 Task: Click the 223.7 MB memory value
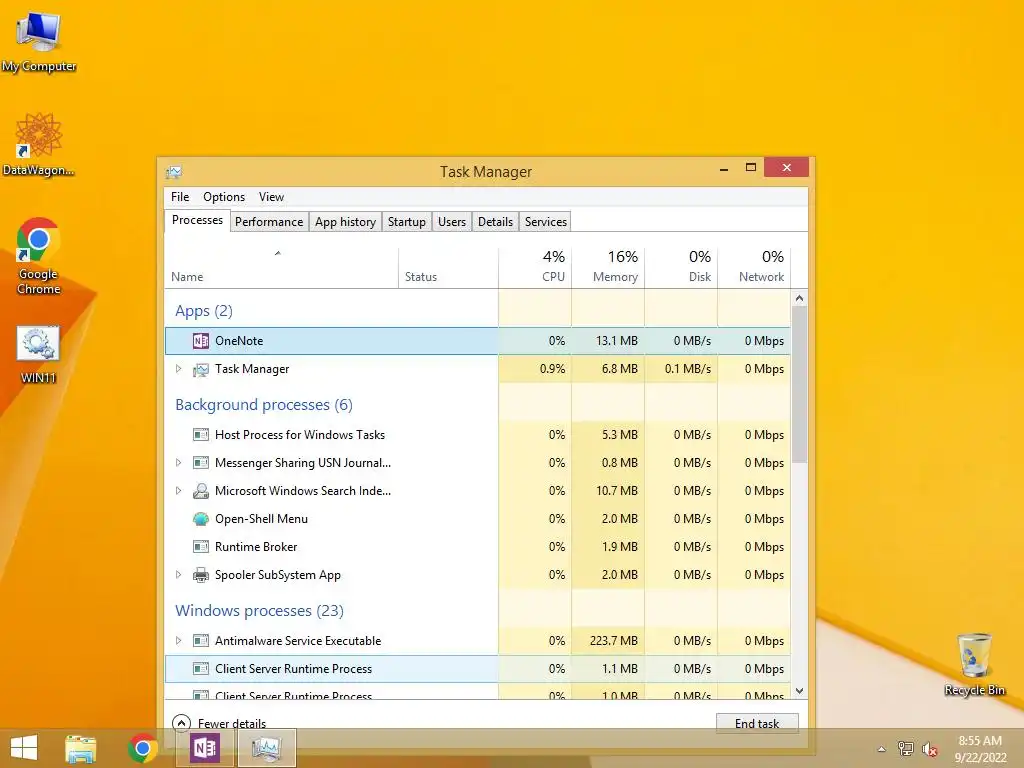click(614, 641)
